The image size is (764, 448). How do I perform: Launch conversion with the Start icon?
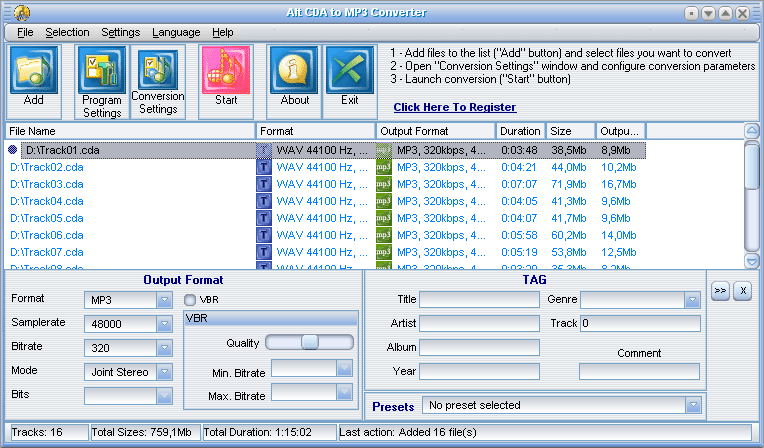[x=226, y=70]
